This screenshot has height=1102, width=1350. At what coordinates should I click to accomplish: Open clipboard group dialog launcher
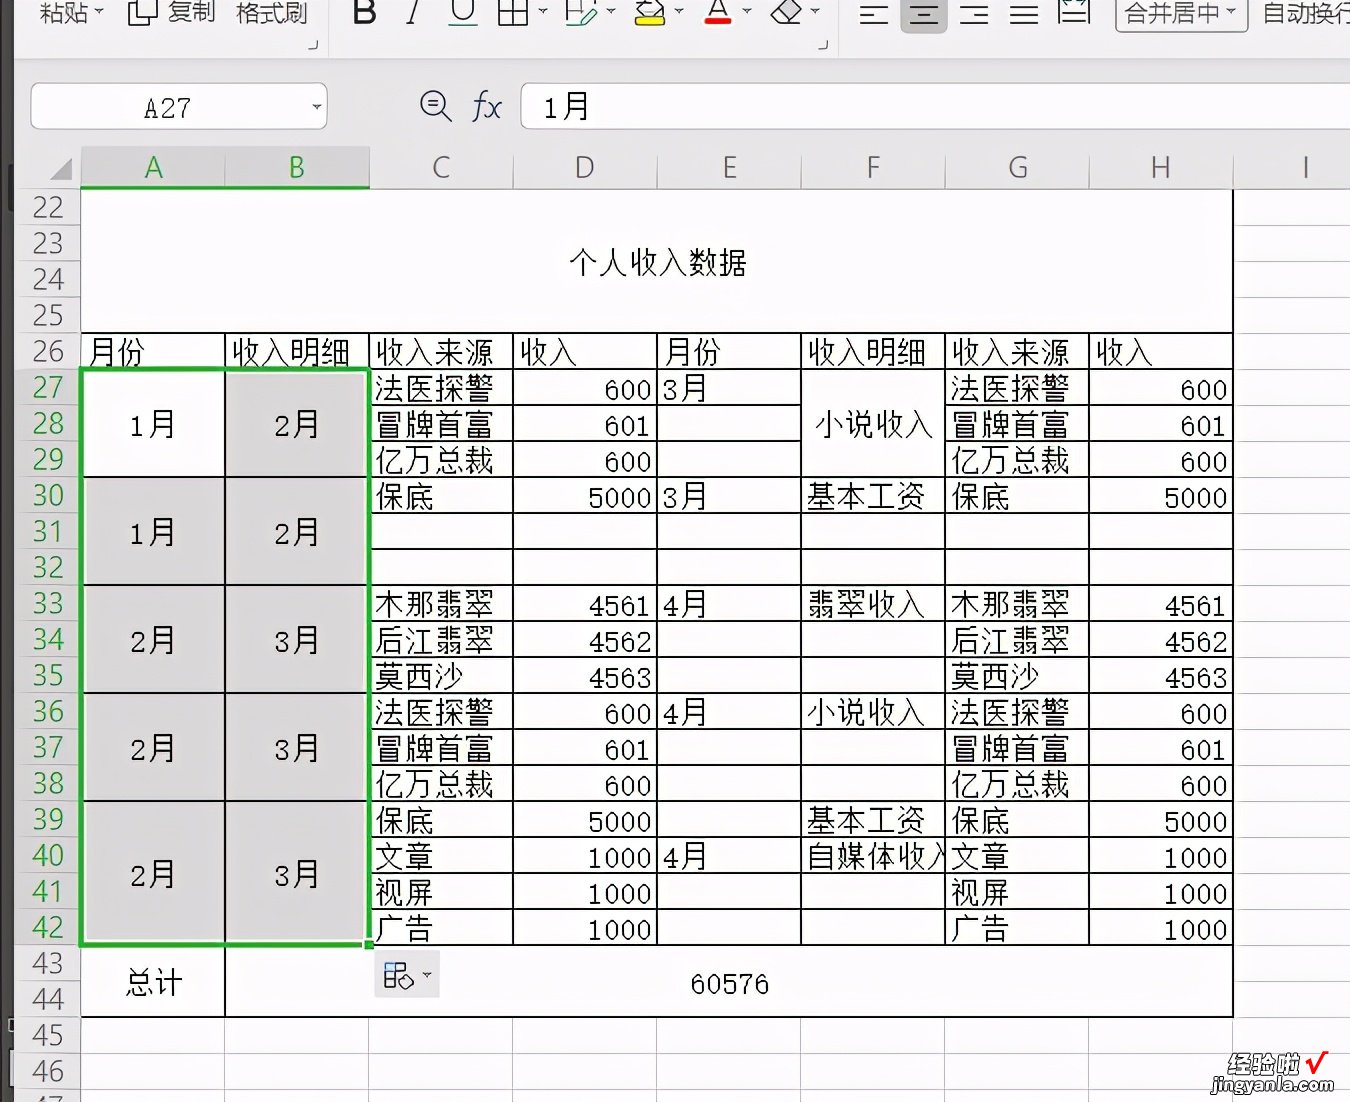(313, 44)
